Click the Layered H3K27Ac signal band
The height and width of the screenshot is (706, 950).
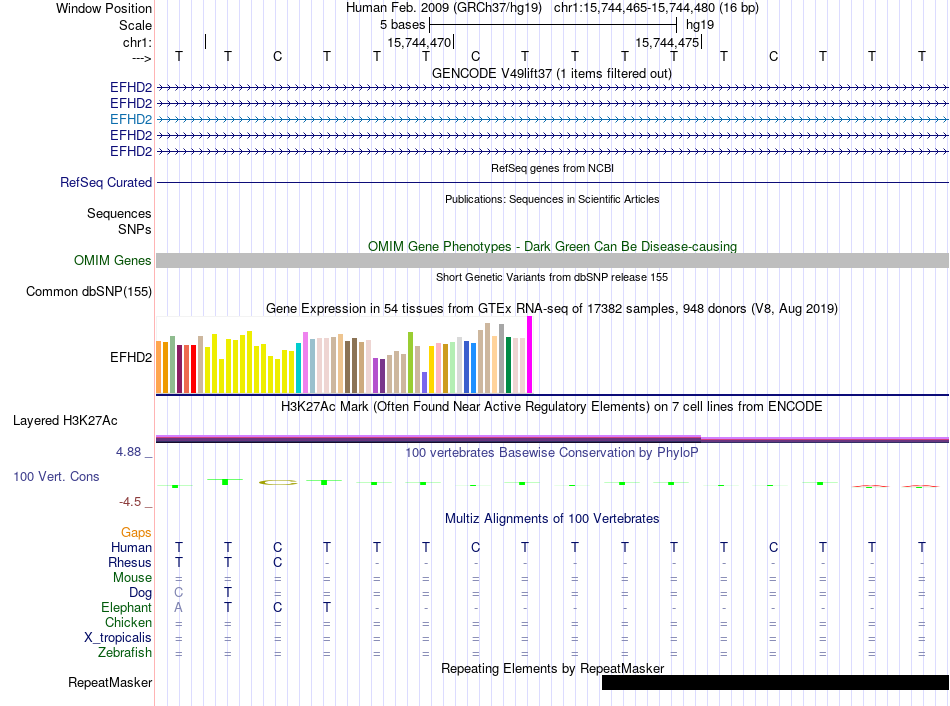(552, 439)
